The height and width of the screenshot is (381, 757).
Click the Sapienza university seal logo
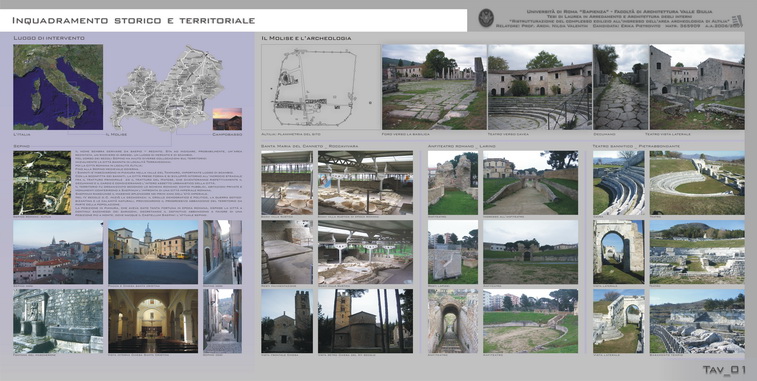(x=486, y=18)
